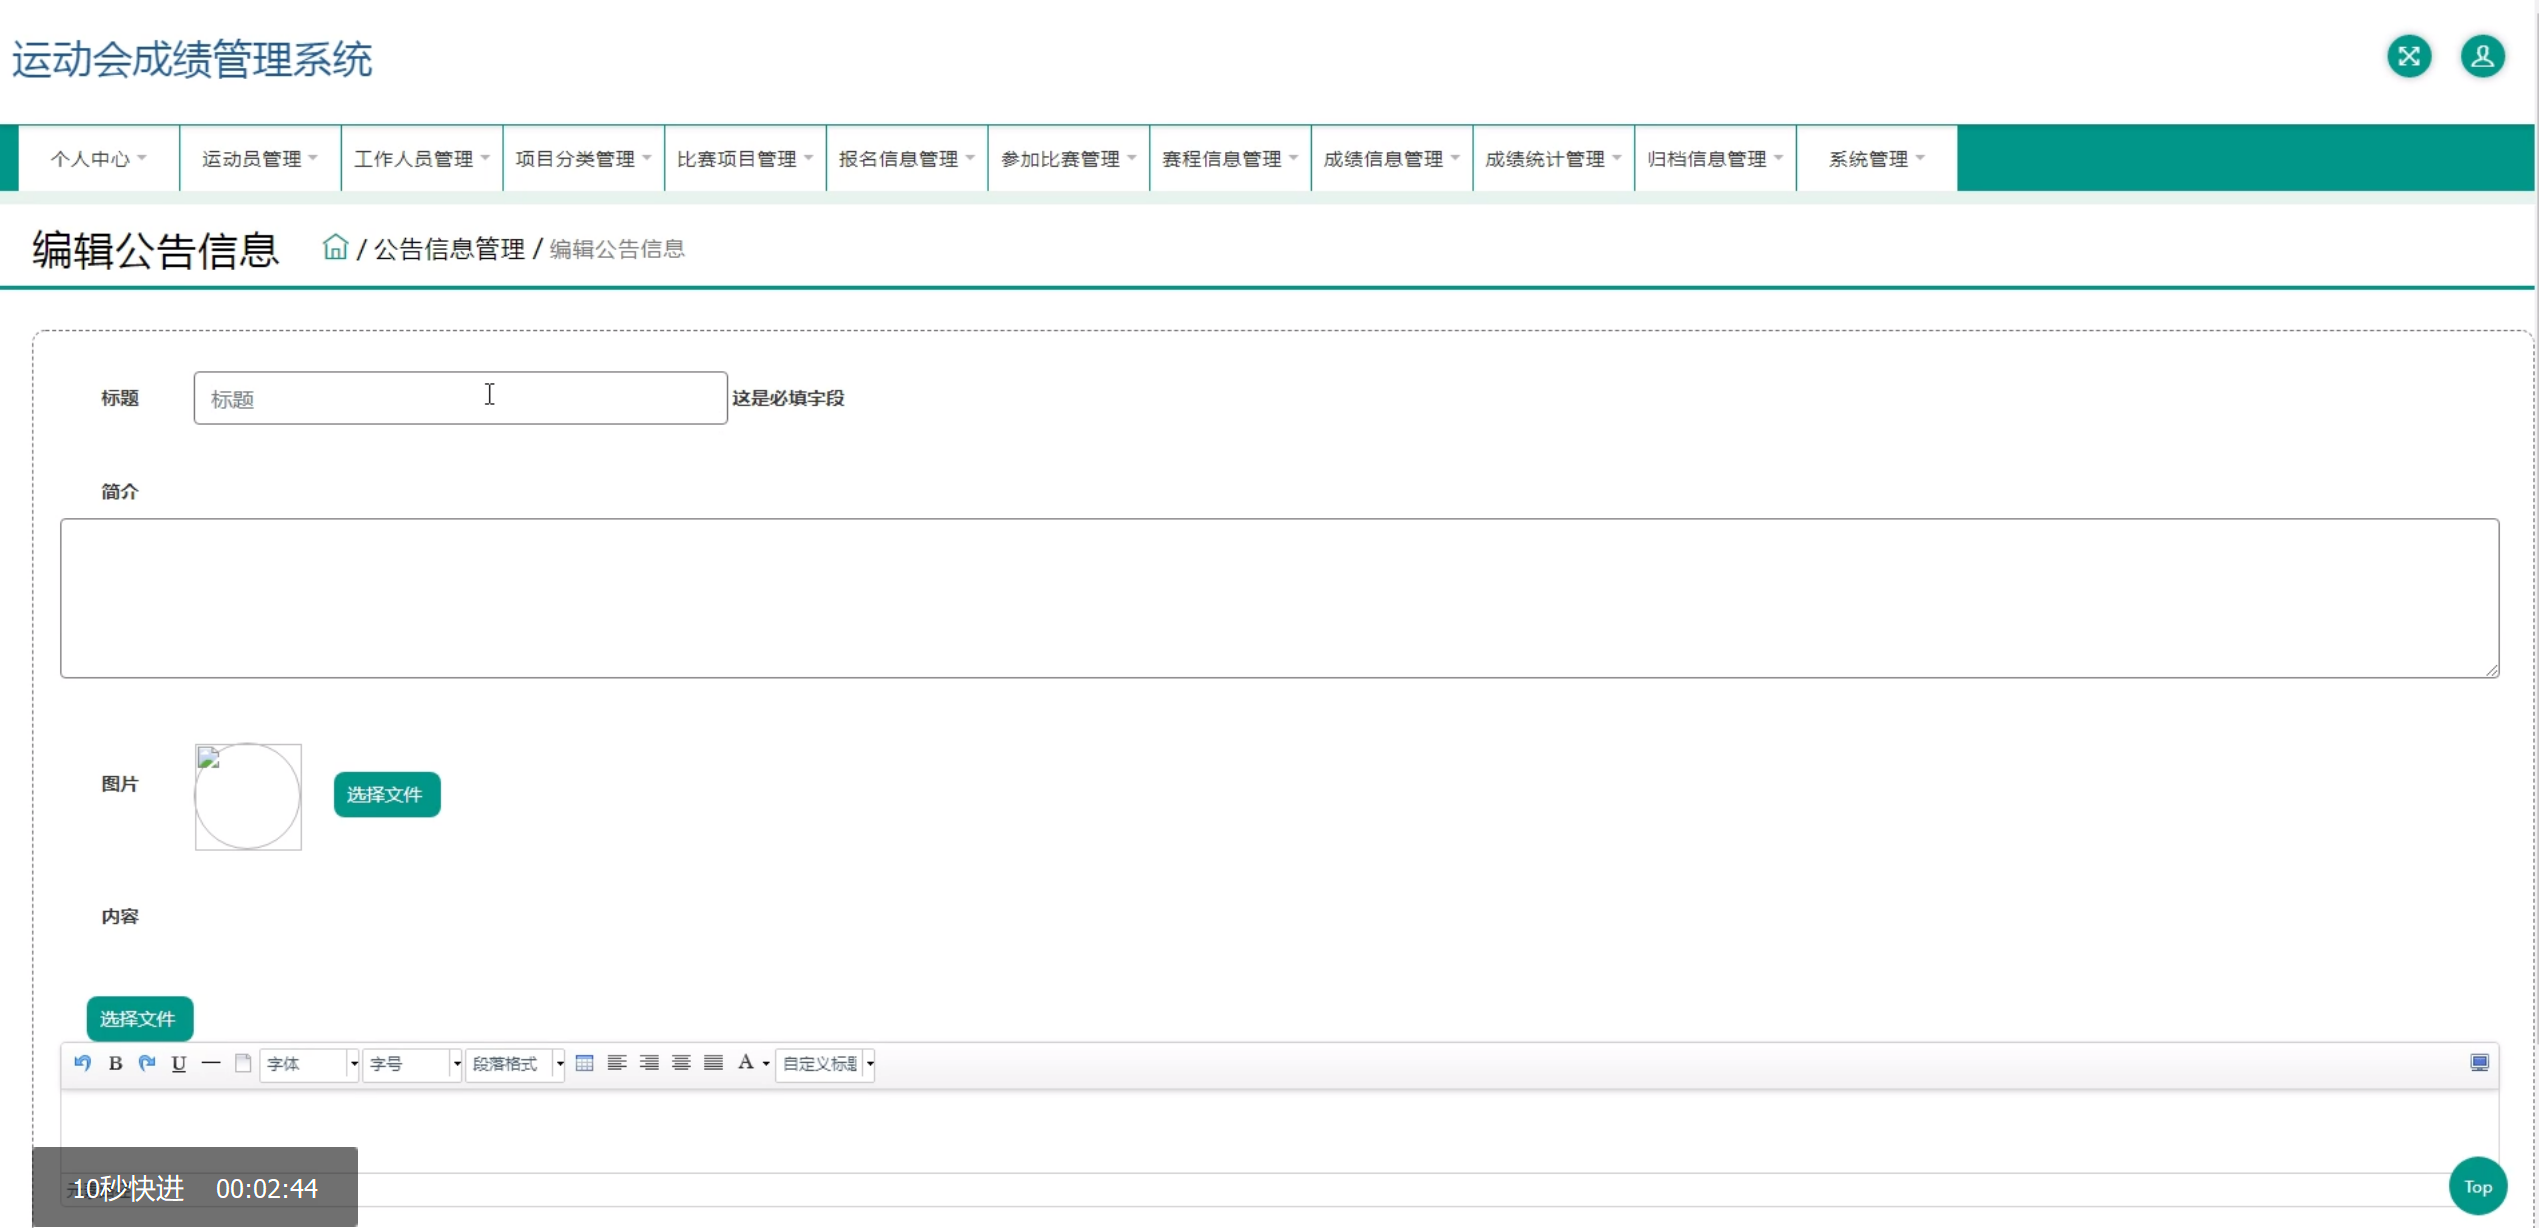Toggle bold formatting in the editor
This screenshot has width=2539, height=1228.
115,1063
